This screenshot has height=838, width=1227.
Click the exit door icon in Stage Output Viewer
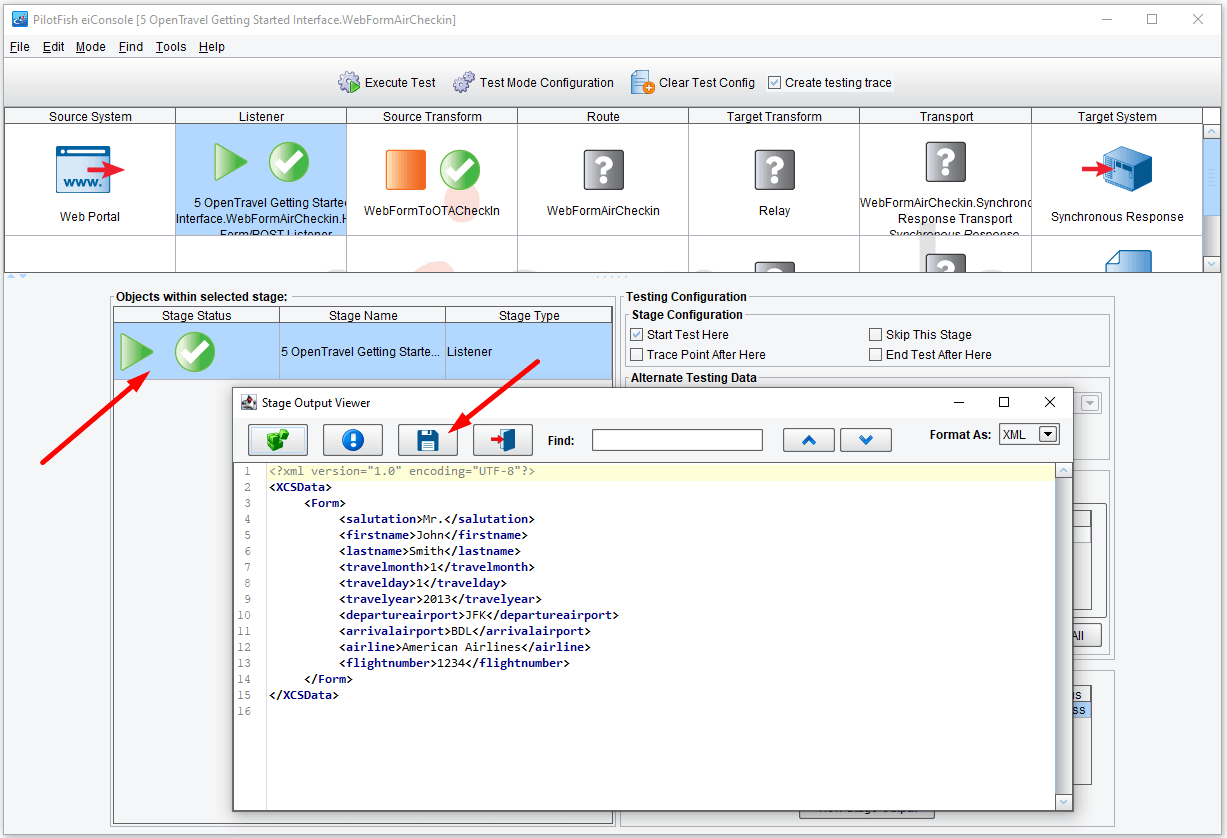503,439
